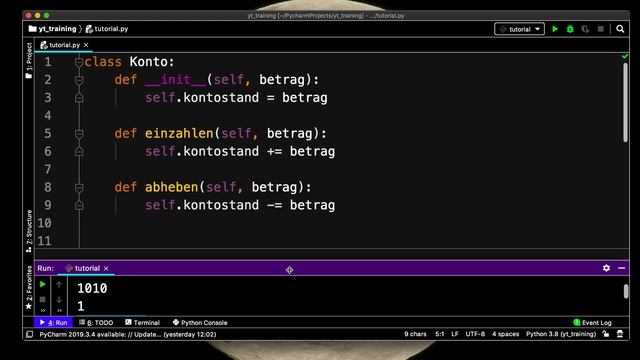Click the method name abheben in the code
This screenshot has height=360, width=640.
pos(171,187)
